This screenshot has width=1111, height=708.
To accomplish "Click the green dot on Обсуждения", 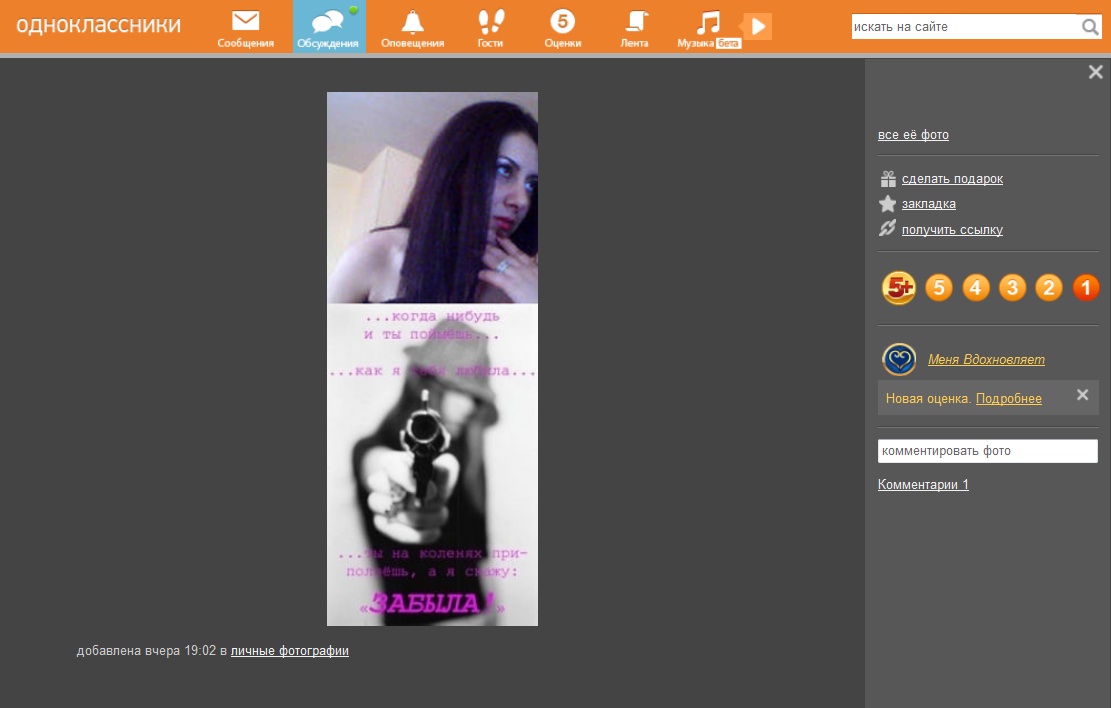I will click(x=353, y=10).
